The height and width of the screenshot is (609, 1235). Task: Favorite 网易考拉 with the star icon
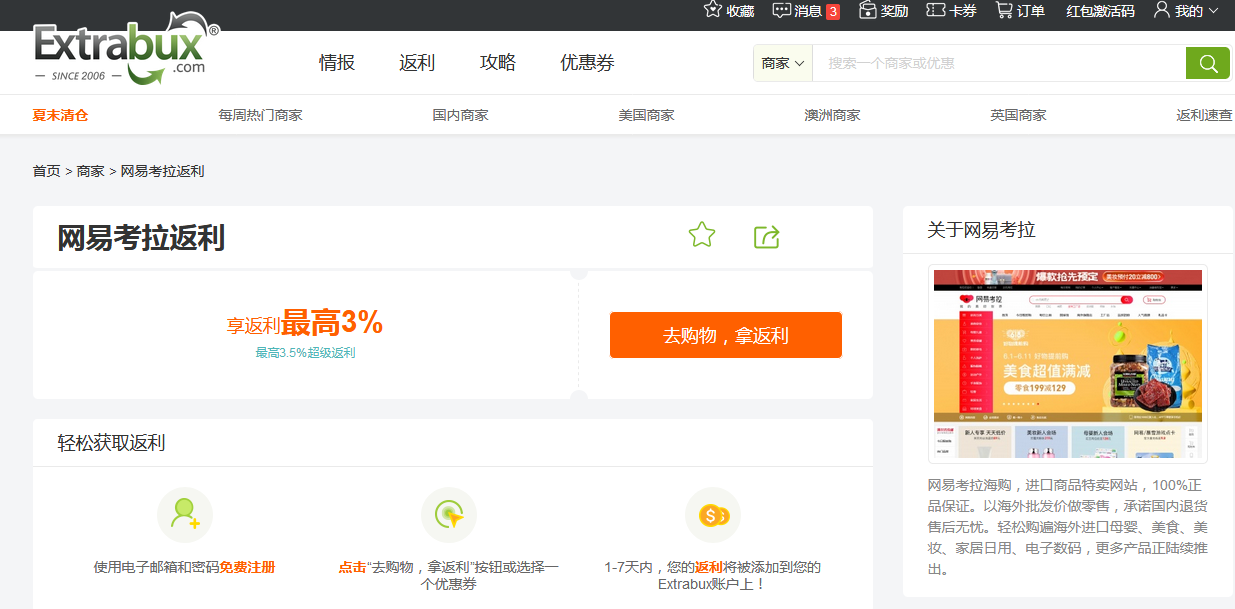702,236
